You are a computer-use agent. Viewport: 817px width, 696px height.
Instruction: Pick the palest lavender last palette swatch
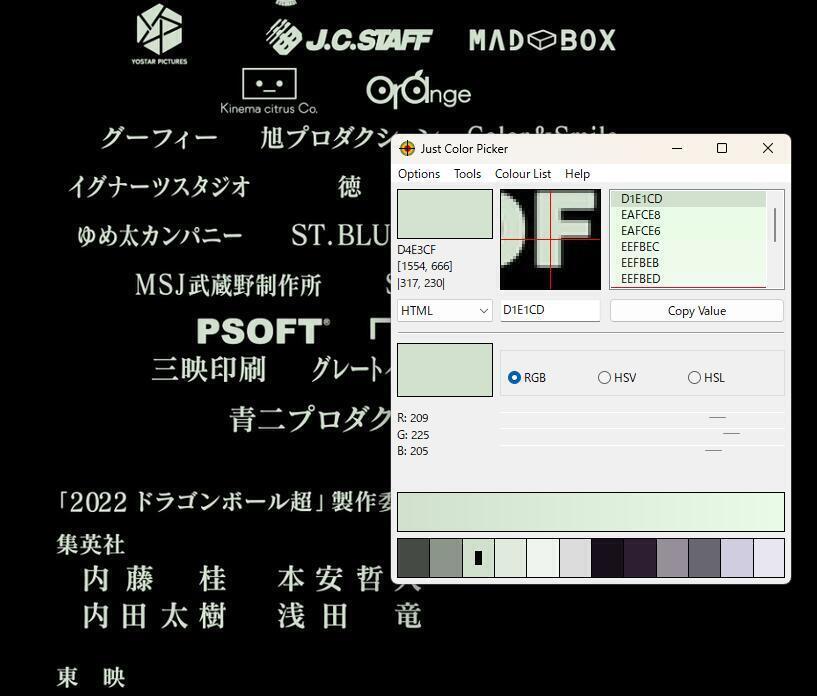(769, 558)
